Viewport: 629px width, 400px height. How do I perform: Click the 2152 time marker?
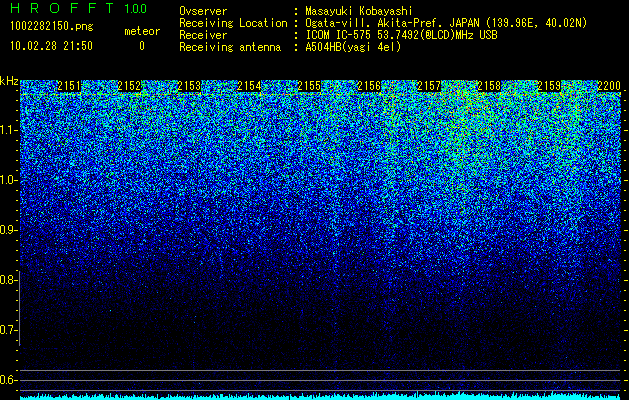click(129, 86)
